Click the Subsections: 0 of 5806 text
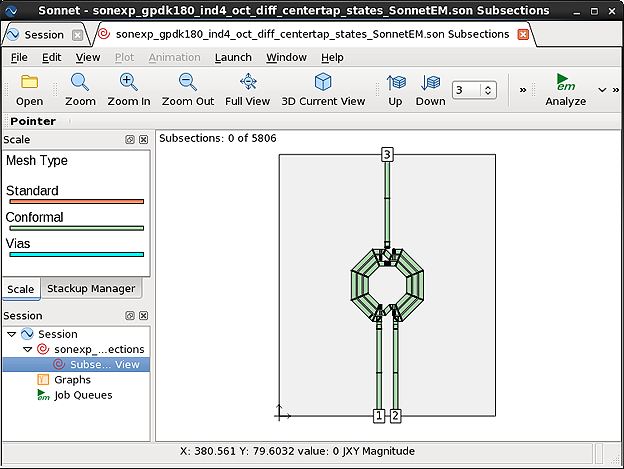This screenshot has width=624, height=469. coord(218,138)
